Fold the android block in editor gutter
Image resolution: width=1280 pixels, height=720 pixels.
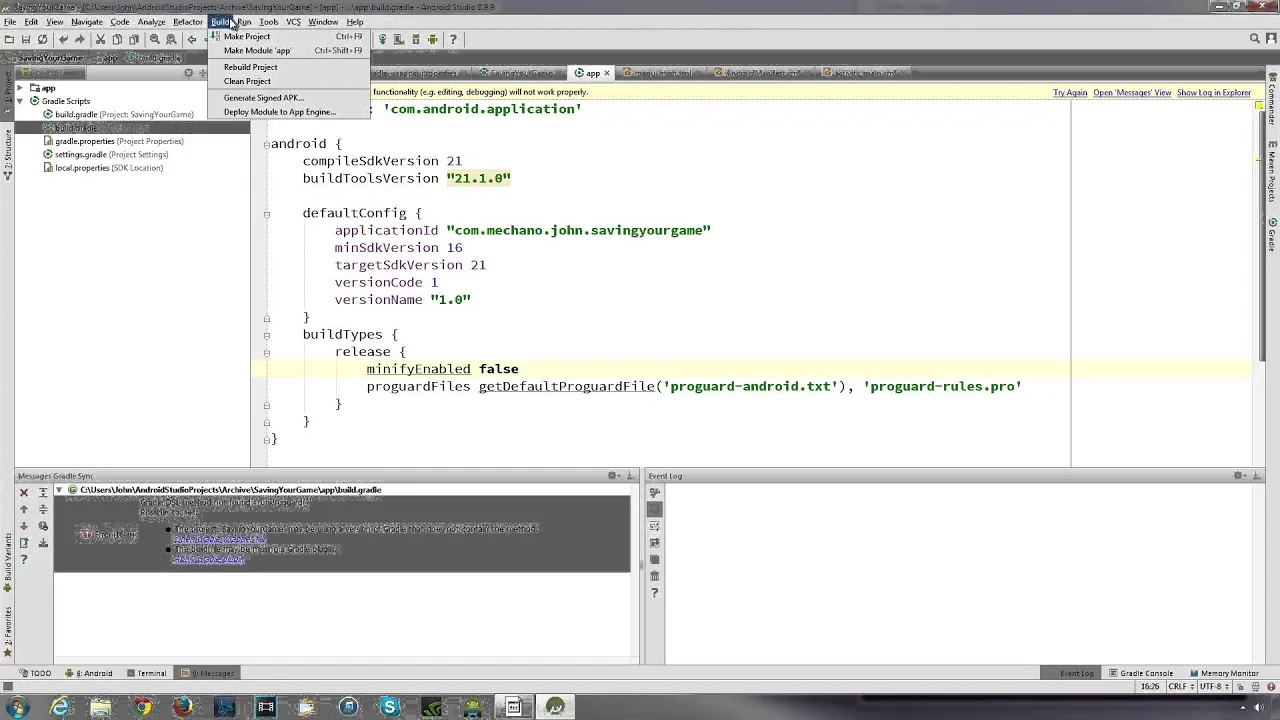(267, 144)
